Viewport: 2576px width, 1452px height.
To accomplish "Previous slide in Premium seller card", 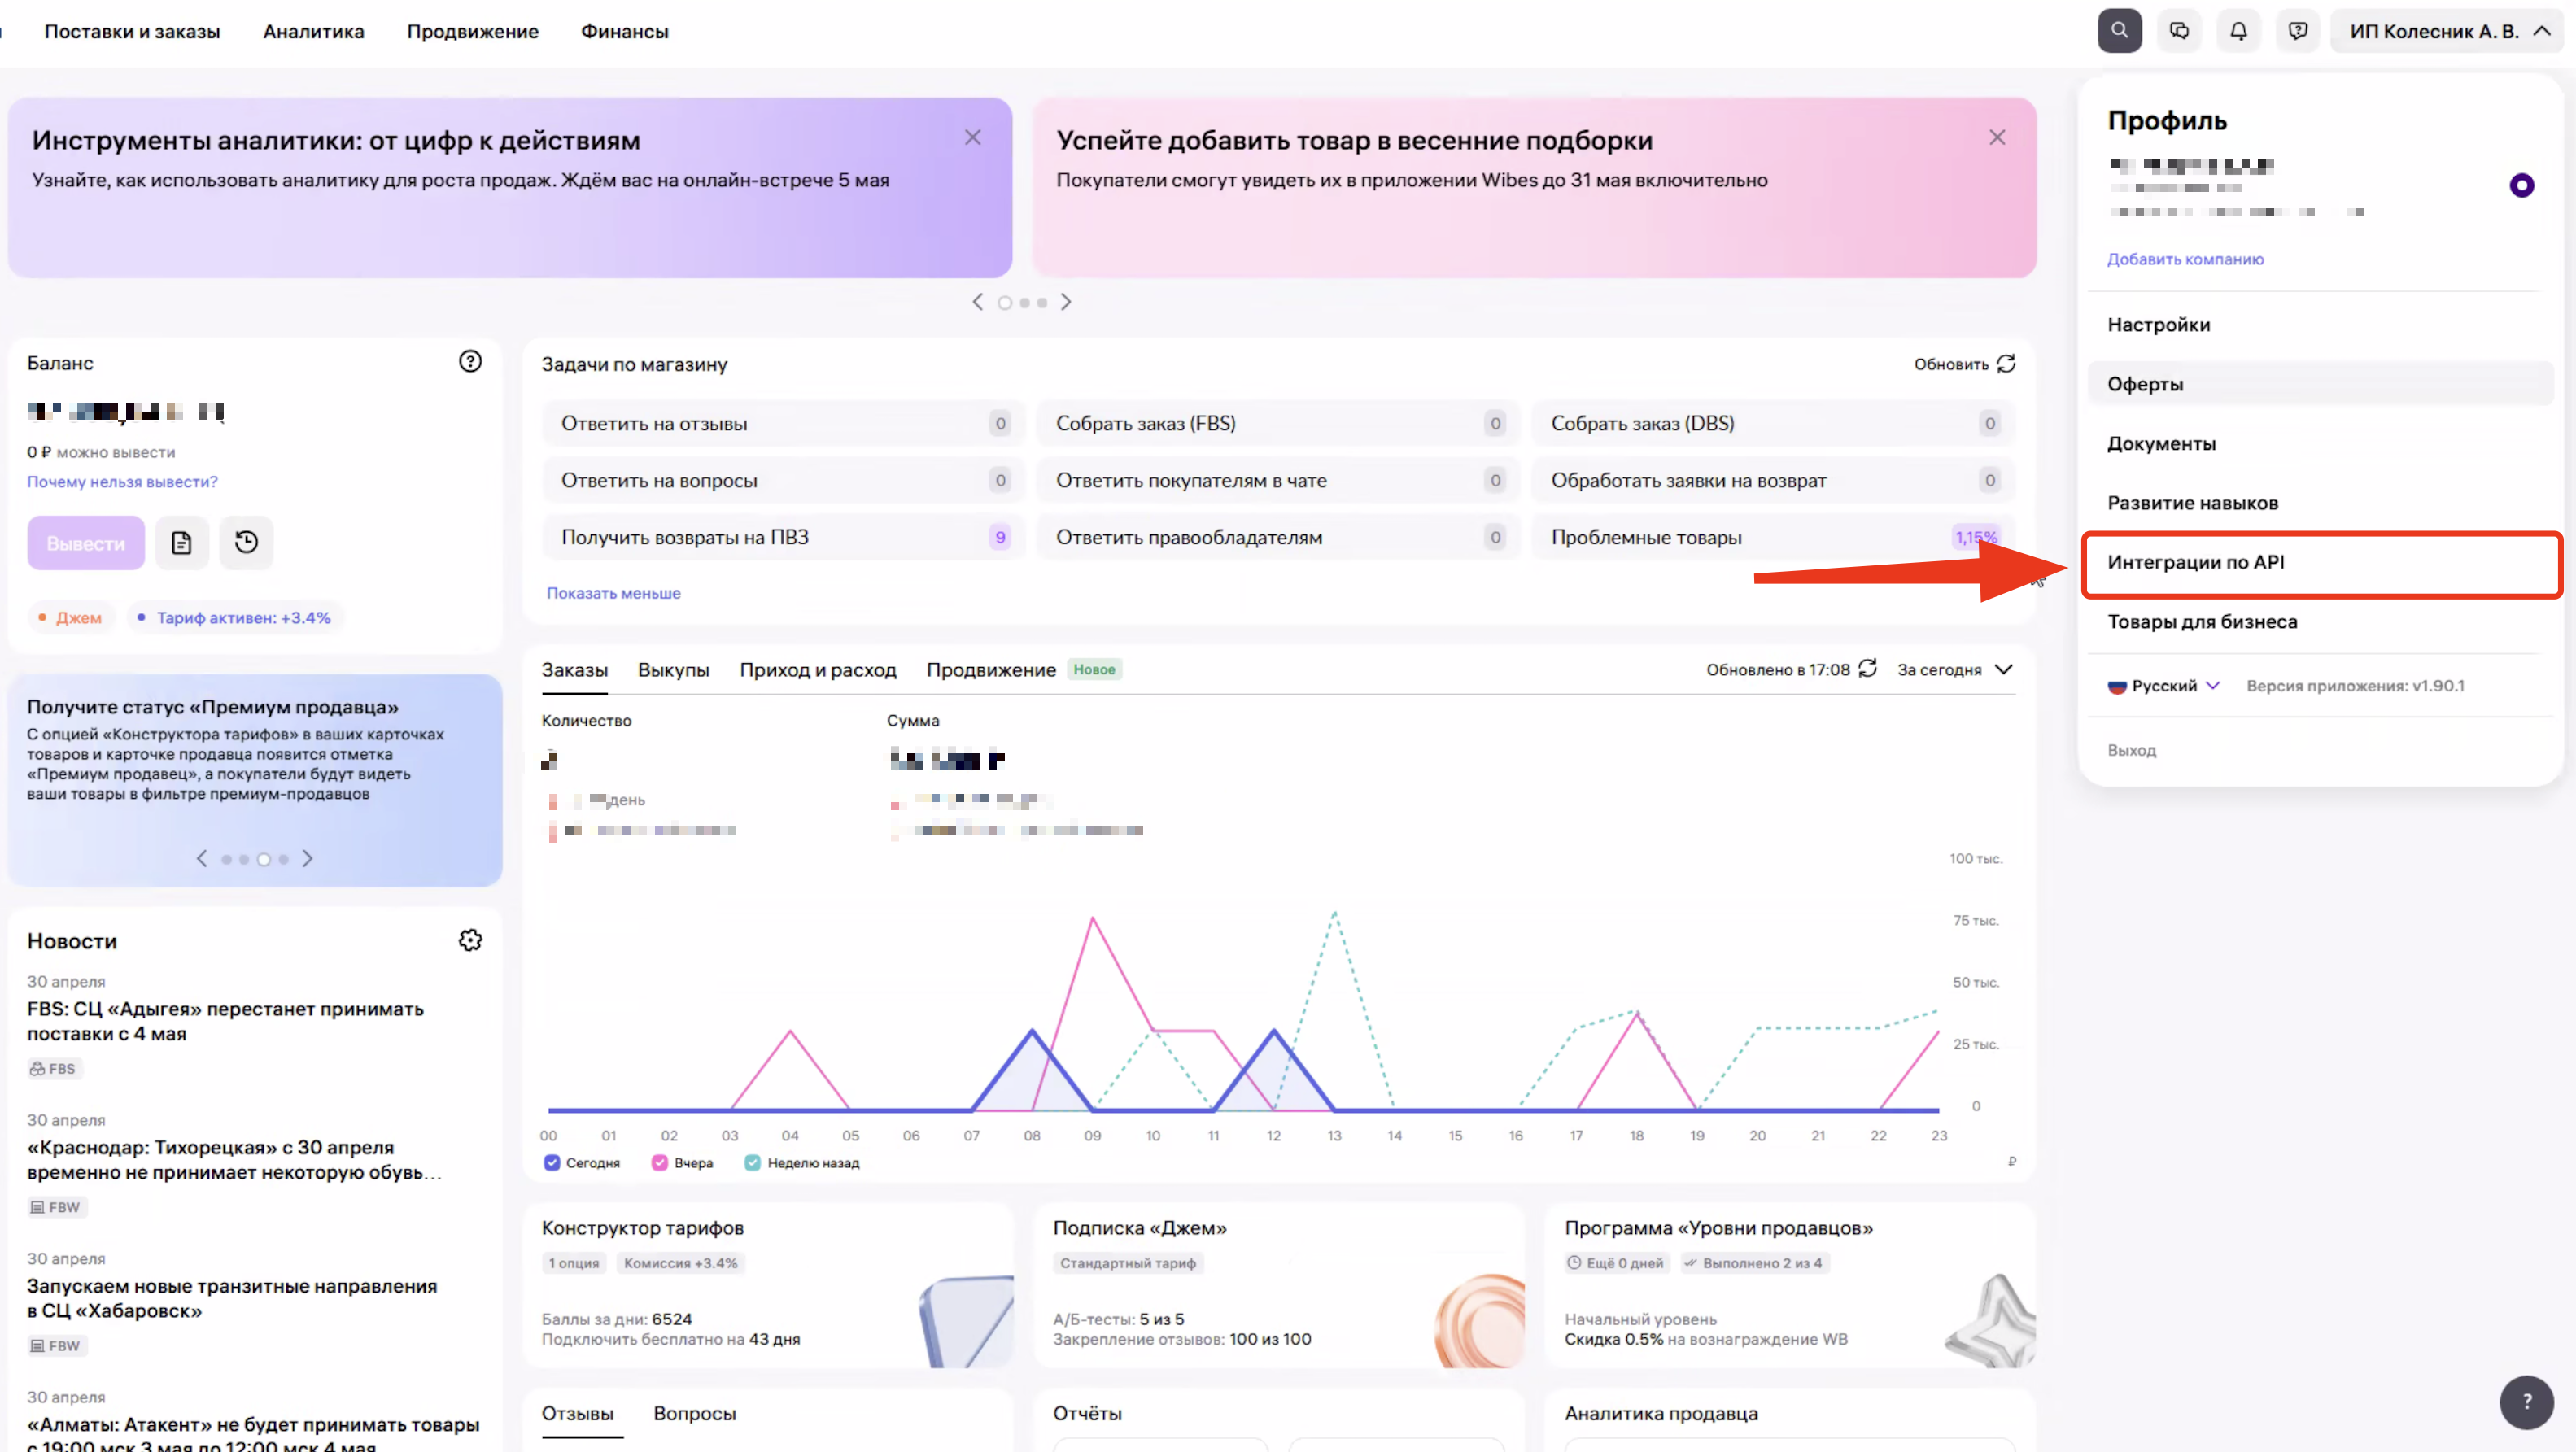I will [x=202, y=859].
